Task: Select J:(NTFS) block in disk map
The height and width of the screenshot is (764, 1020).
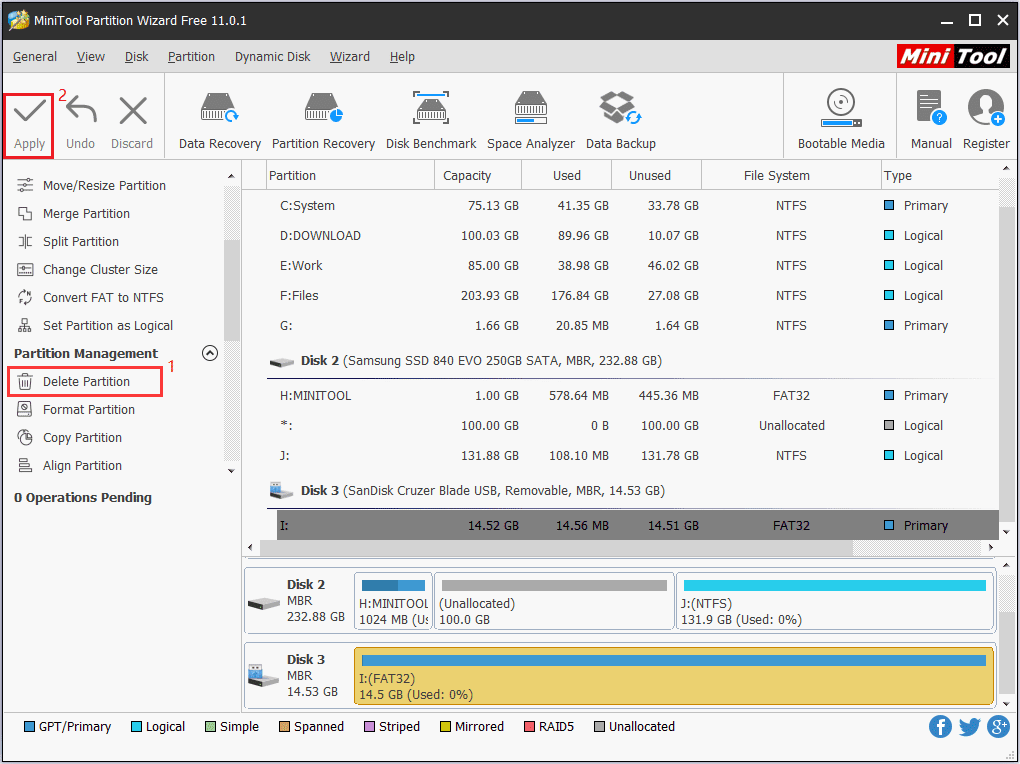Action: (835, 601)
